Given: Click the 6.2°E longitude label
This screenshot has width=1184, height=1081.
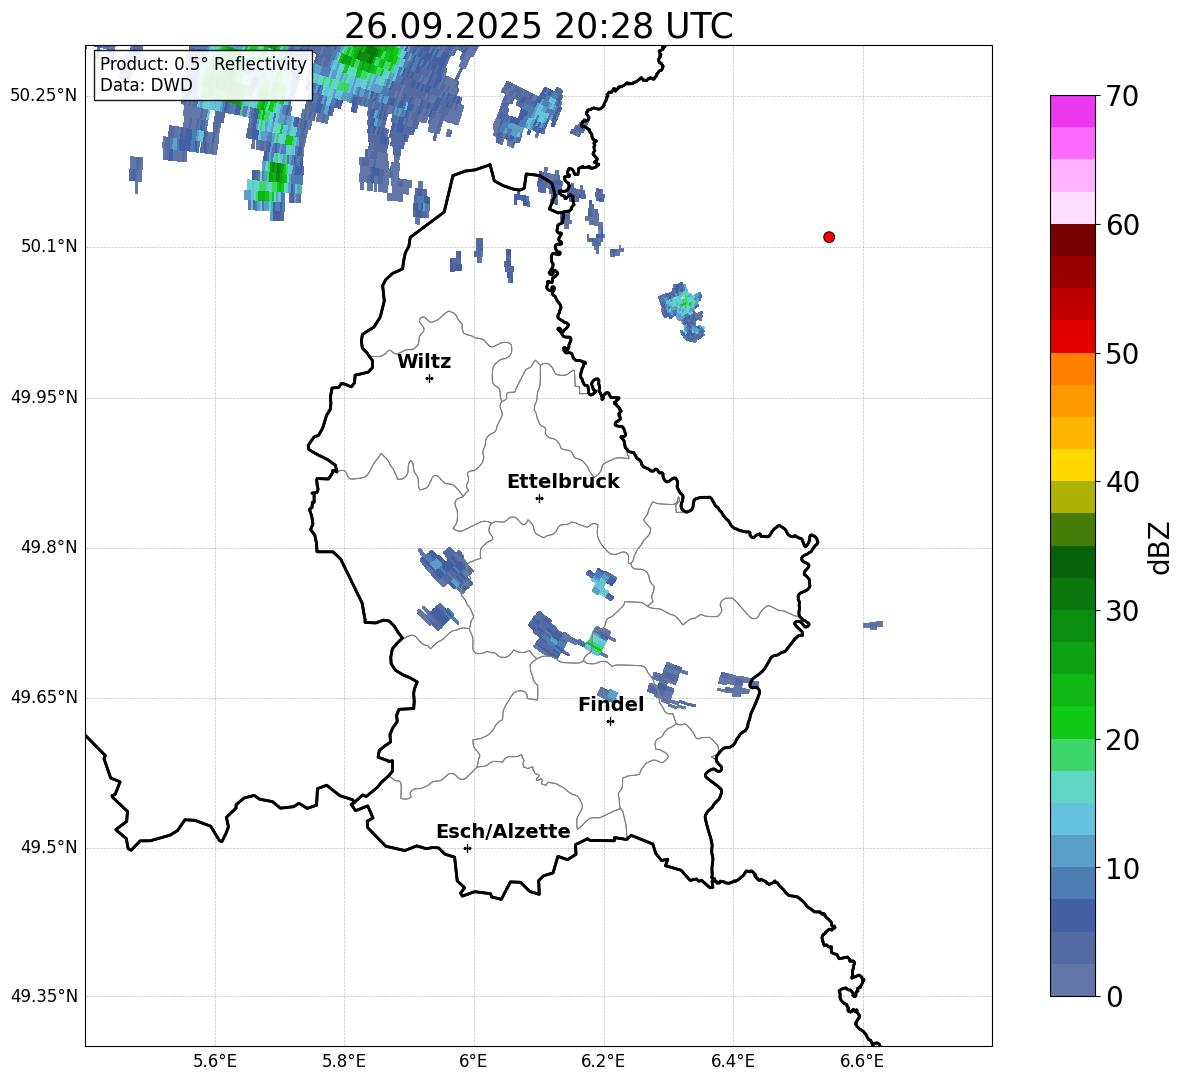Looking at the screenshot, I should click(x=603, y=1061).
